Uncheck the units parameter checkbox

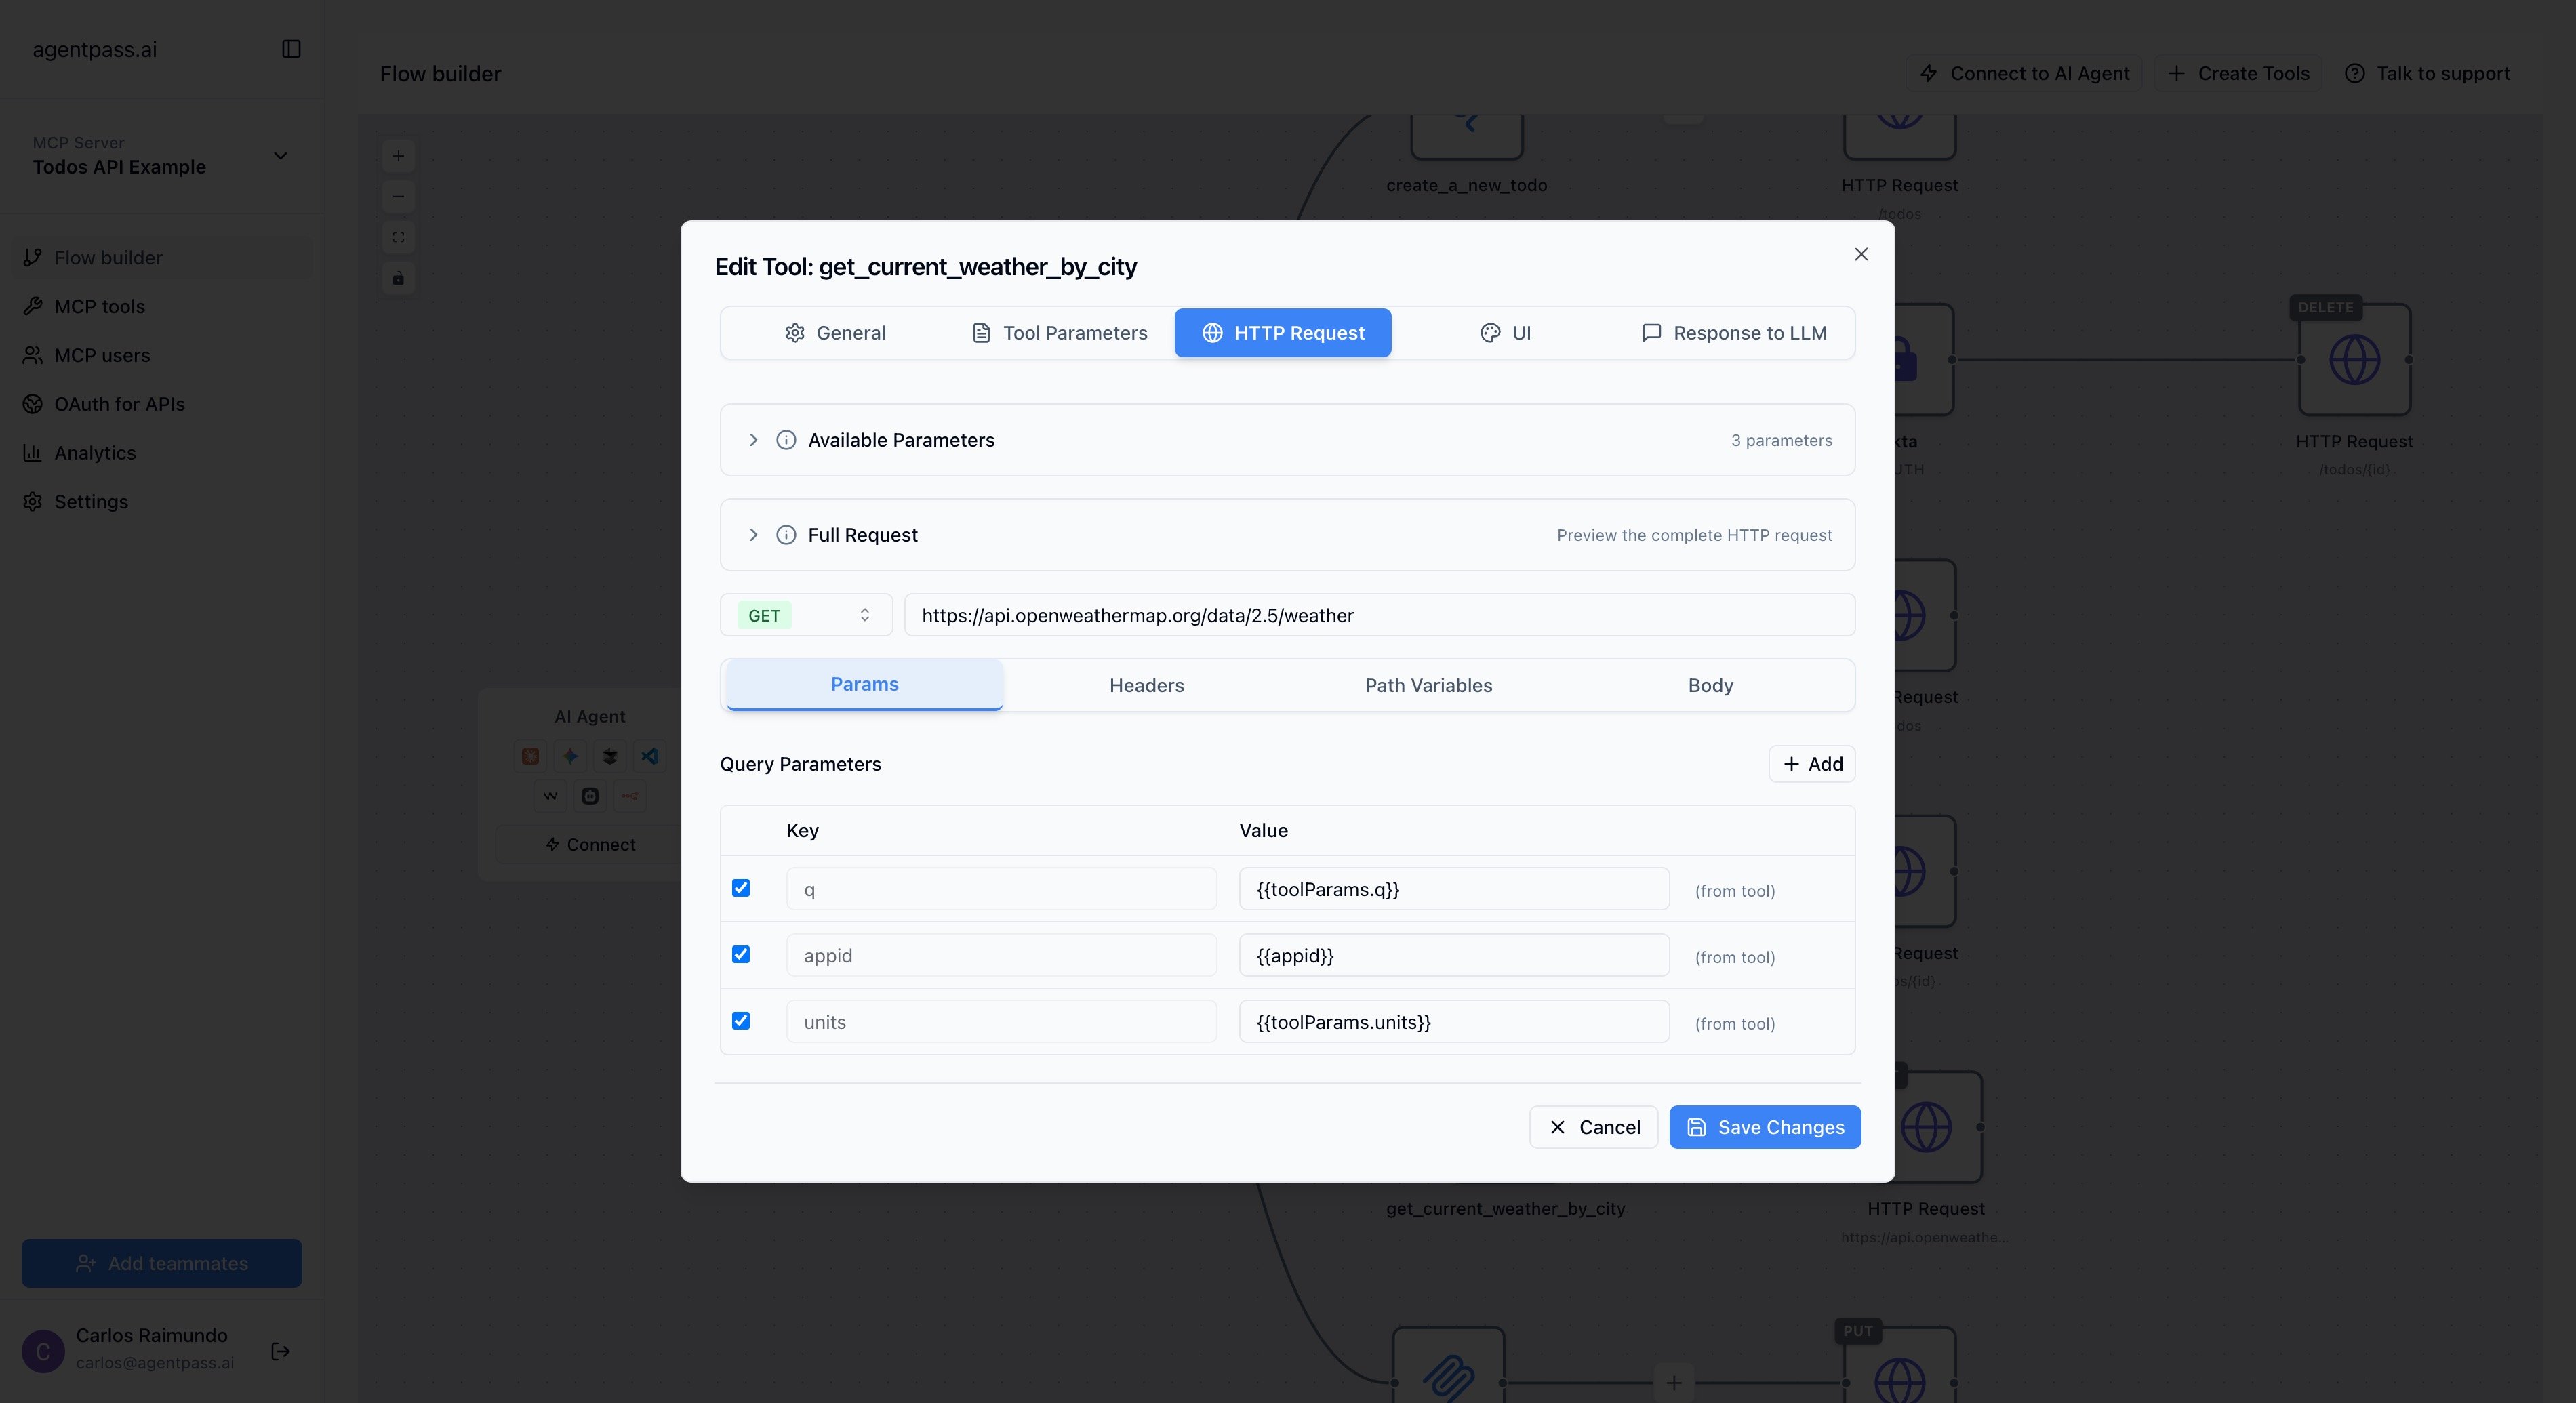(741, 1021)
